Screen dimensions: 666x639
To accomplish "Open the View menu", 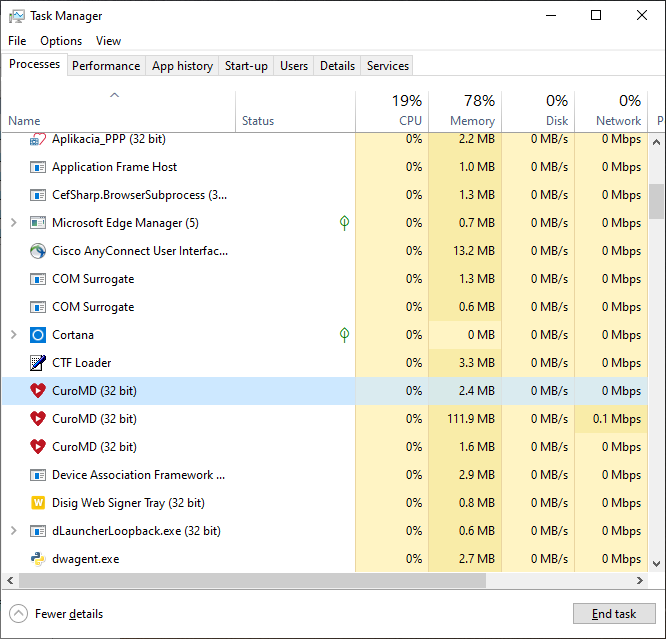I will pos(108,41).
